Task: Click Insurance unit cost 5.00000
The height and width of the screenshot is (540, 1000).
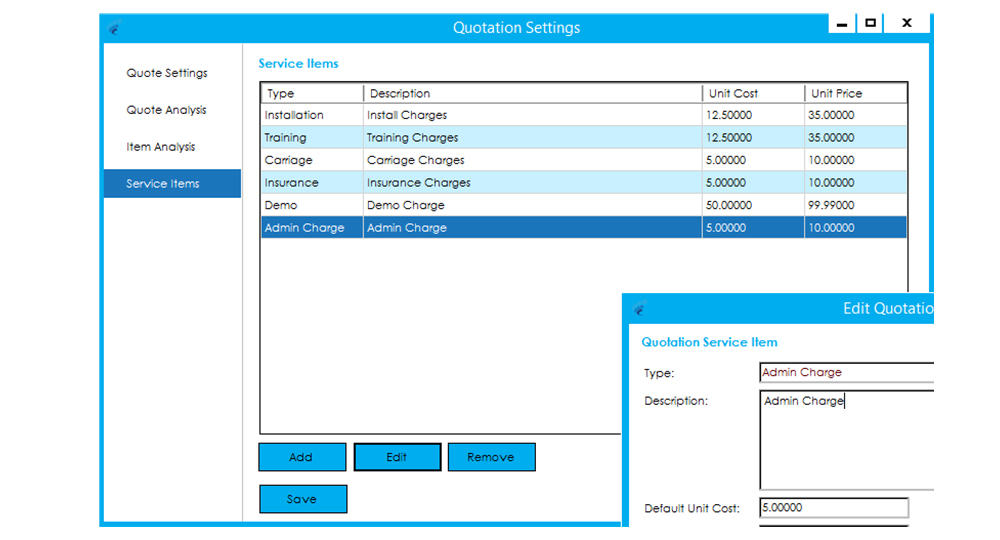Action: point(754,182)
